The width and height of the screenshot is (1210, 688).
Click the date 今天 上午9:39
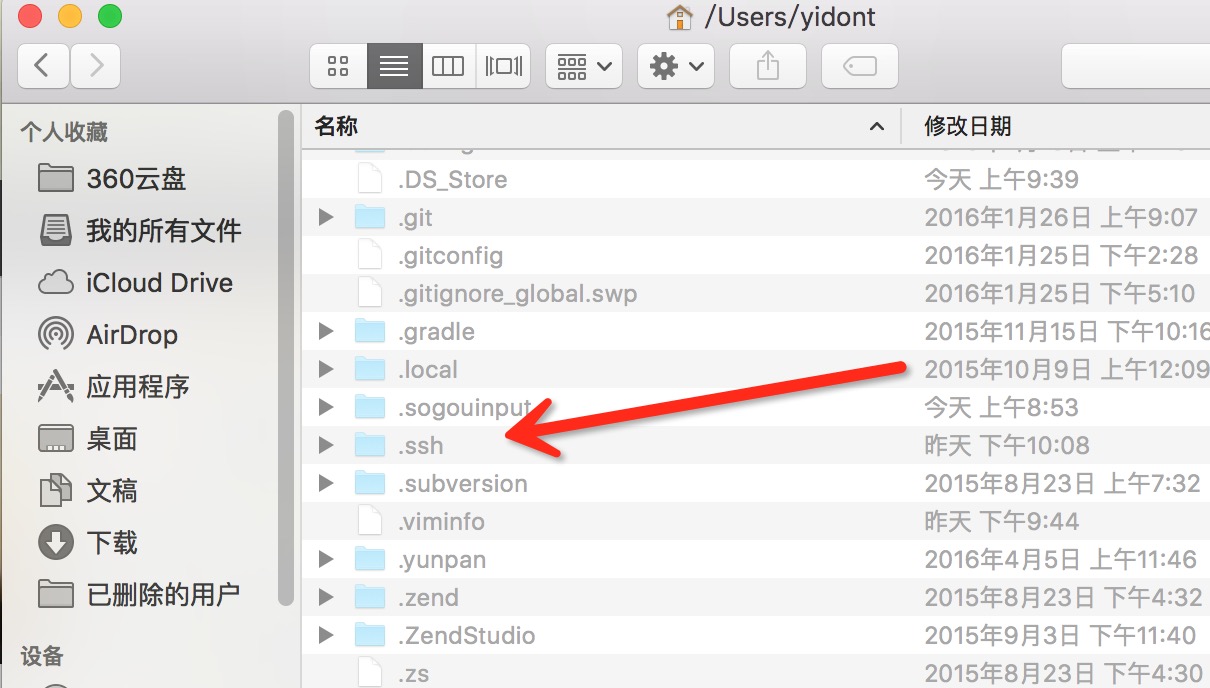tap(1000, 179)
